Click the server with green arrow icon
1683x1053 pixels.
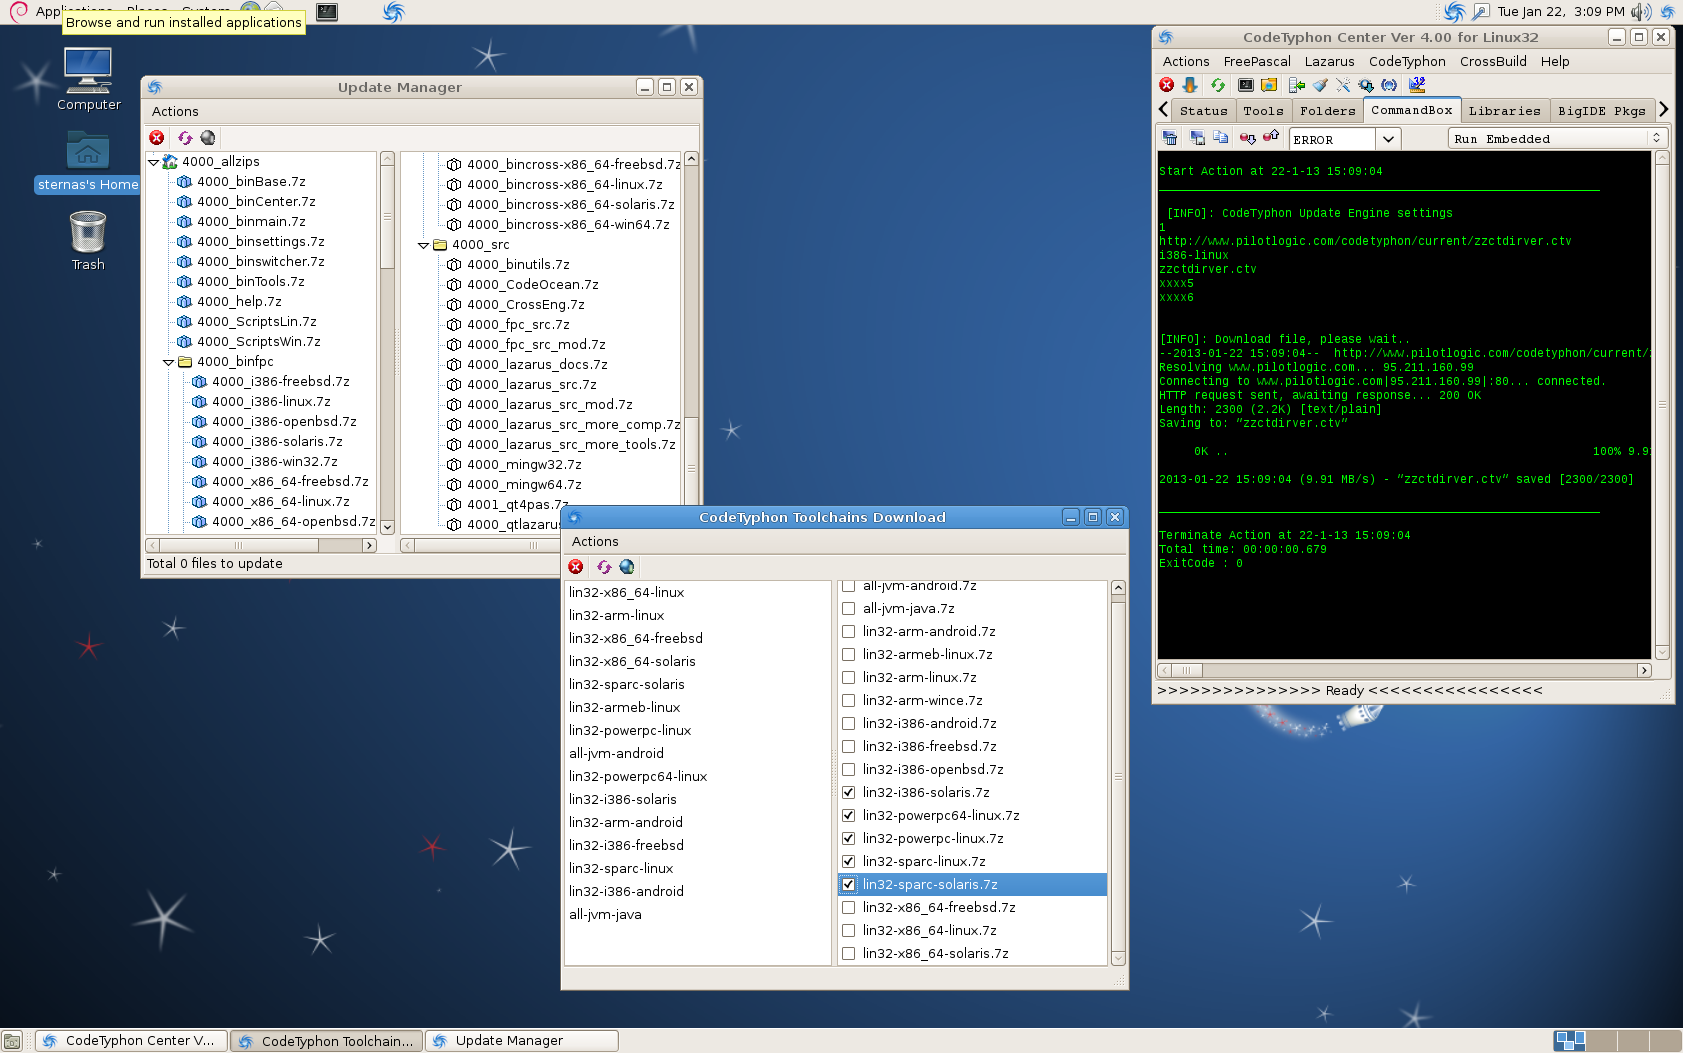coord(1297,85)
